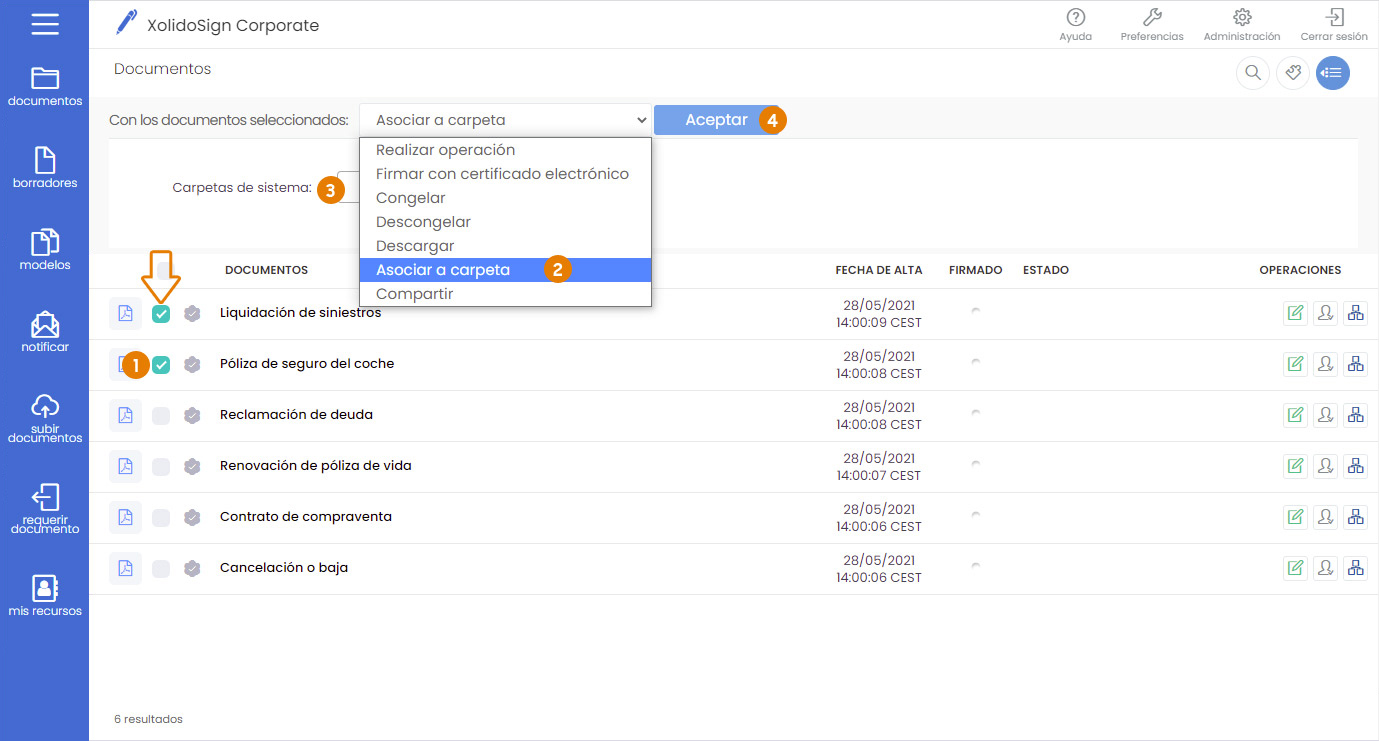1379x741 pixels.
Task: Select Realizar operación option
Action: [505, 150]
